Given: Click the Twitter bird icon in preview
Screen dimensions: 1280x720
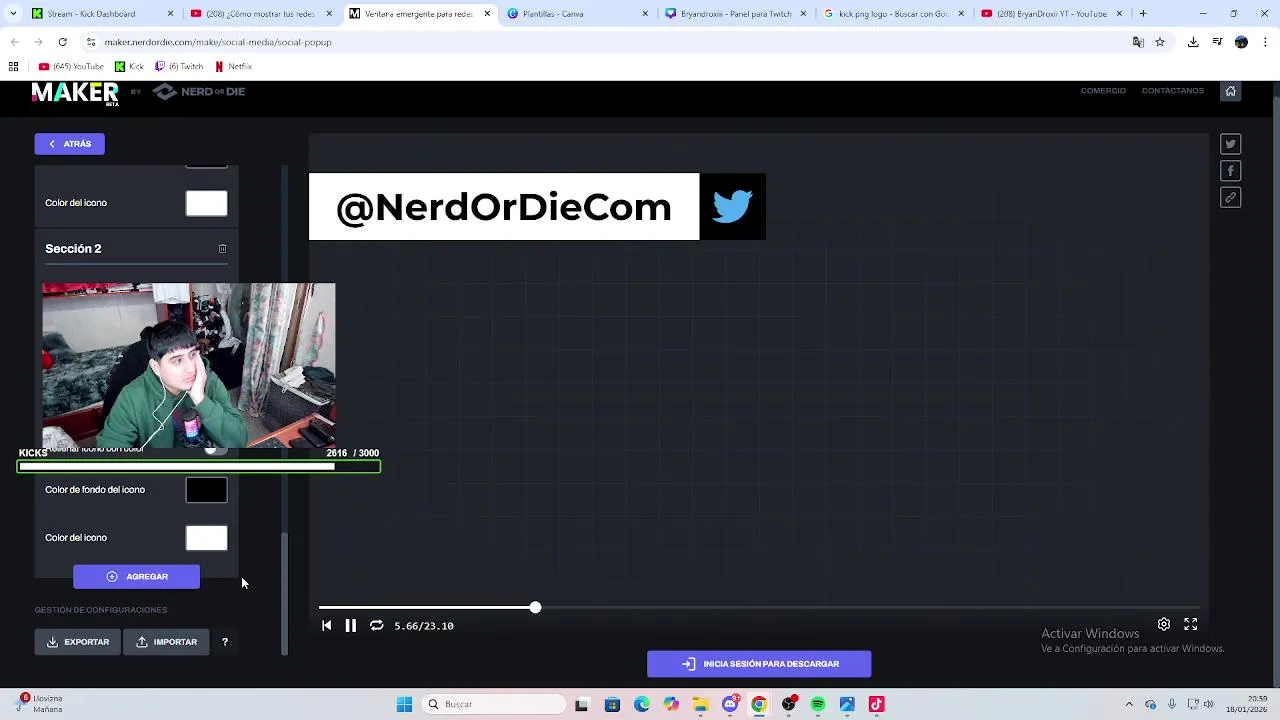Looking at the screenshot, I should coord(732,207).
